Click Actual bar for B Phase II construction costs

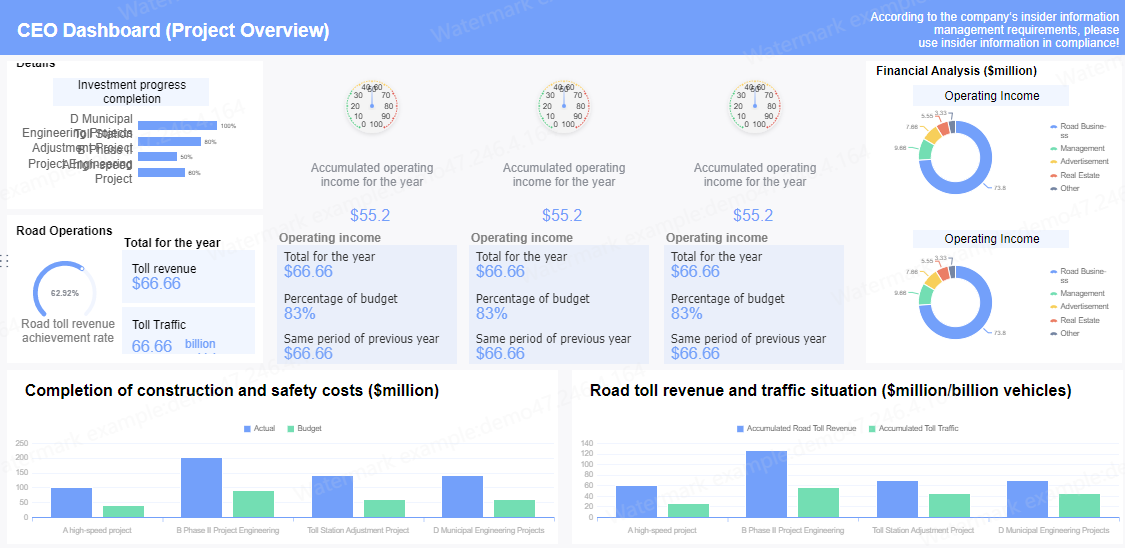[202, 488]
